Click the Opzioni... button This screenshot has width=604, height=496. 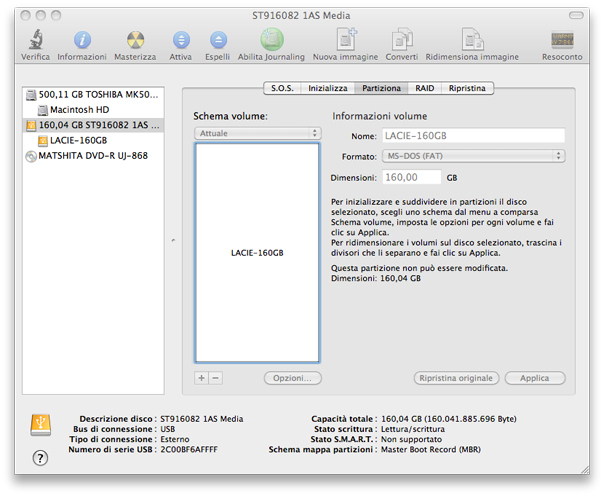pyautogui.click(x=292, y=378)
